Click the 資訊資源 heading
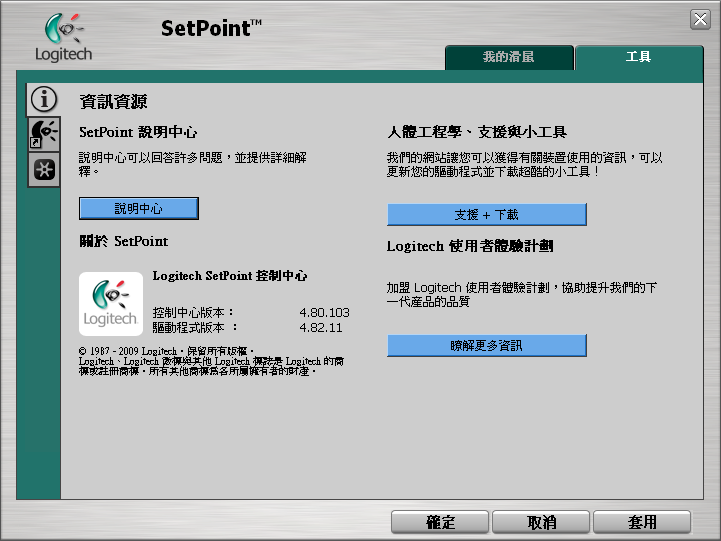Screen dimensions: 721x541 tap(113, 102)
